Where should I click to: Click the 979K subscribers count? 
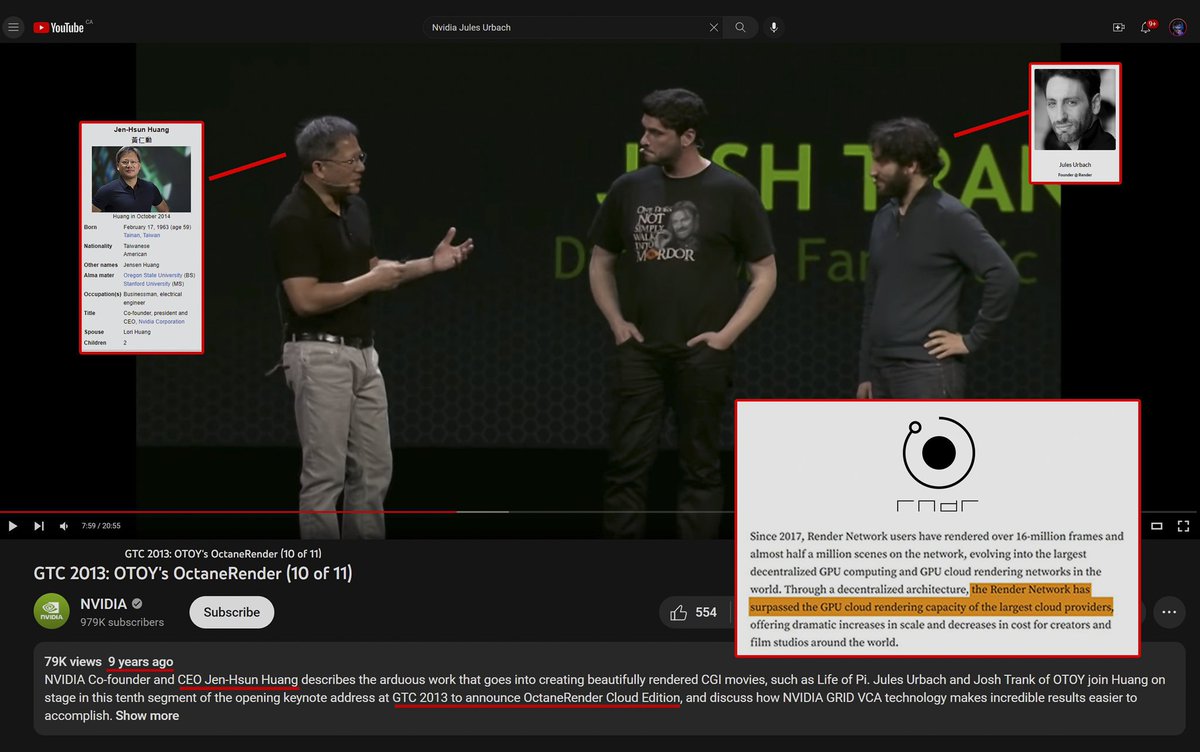coord(122,622)
